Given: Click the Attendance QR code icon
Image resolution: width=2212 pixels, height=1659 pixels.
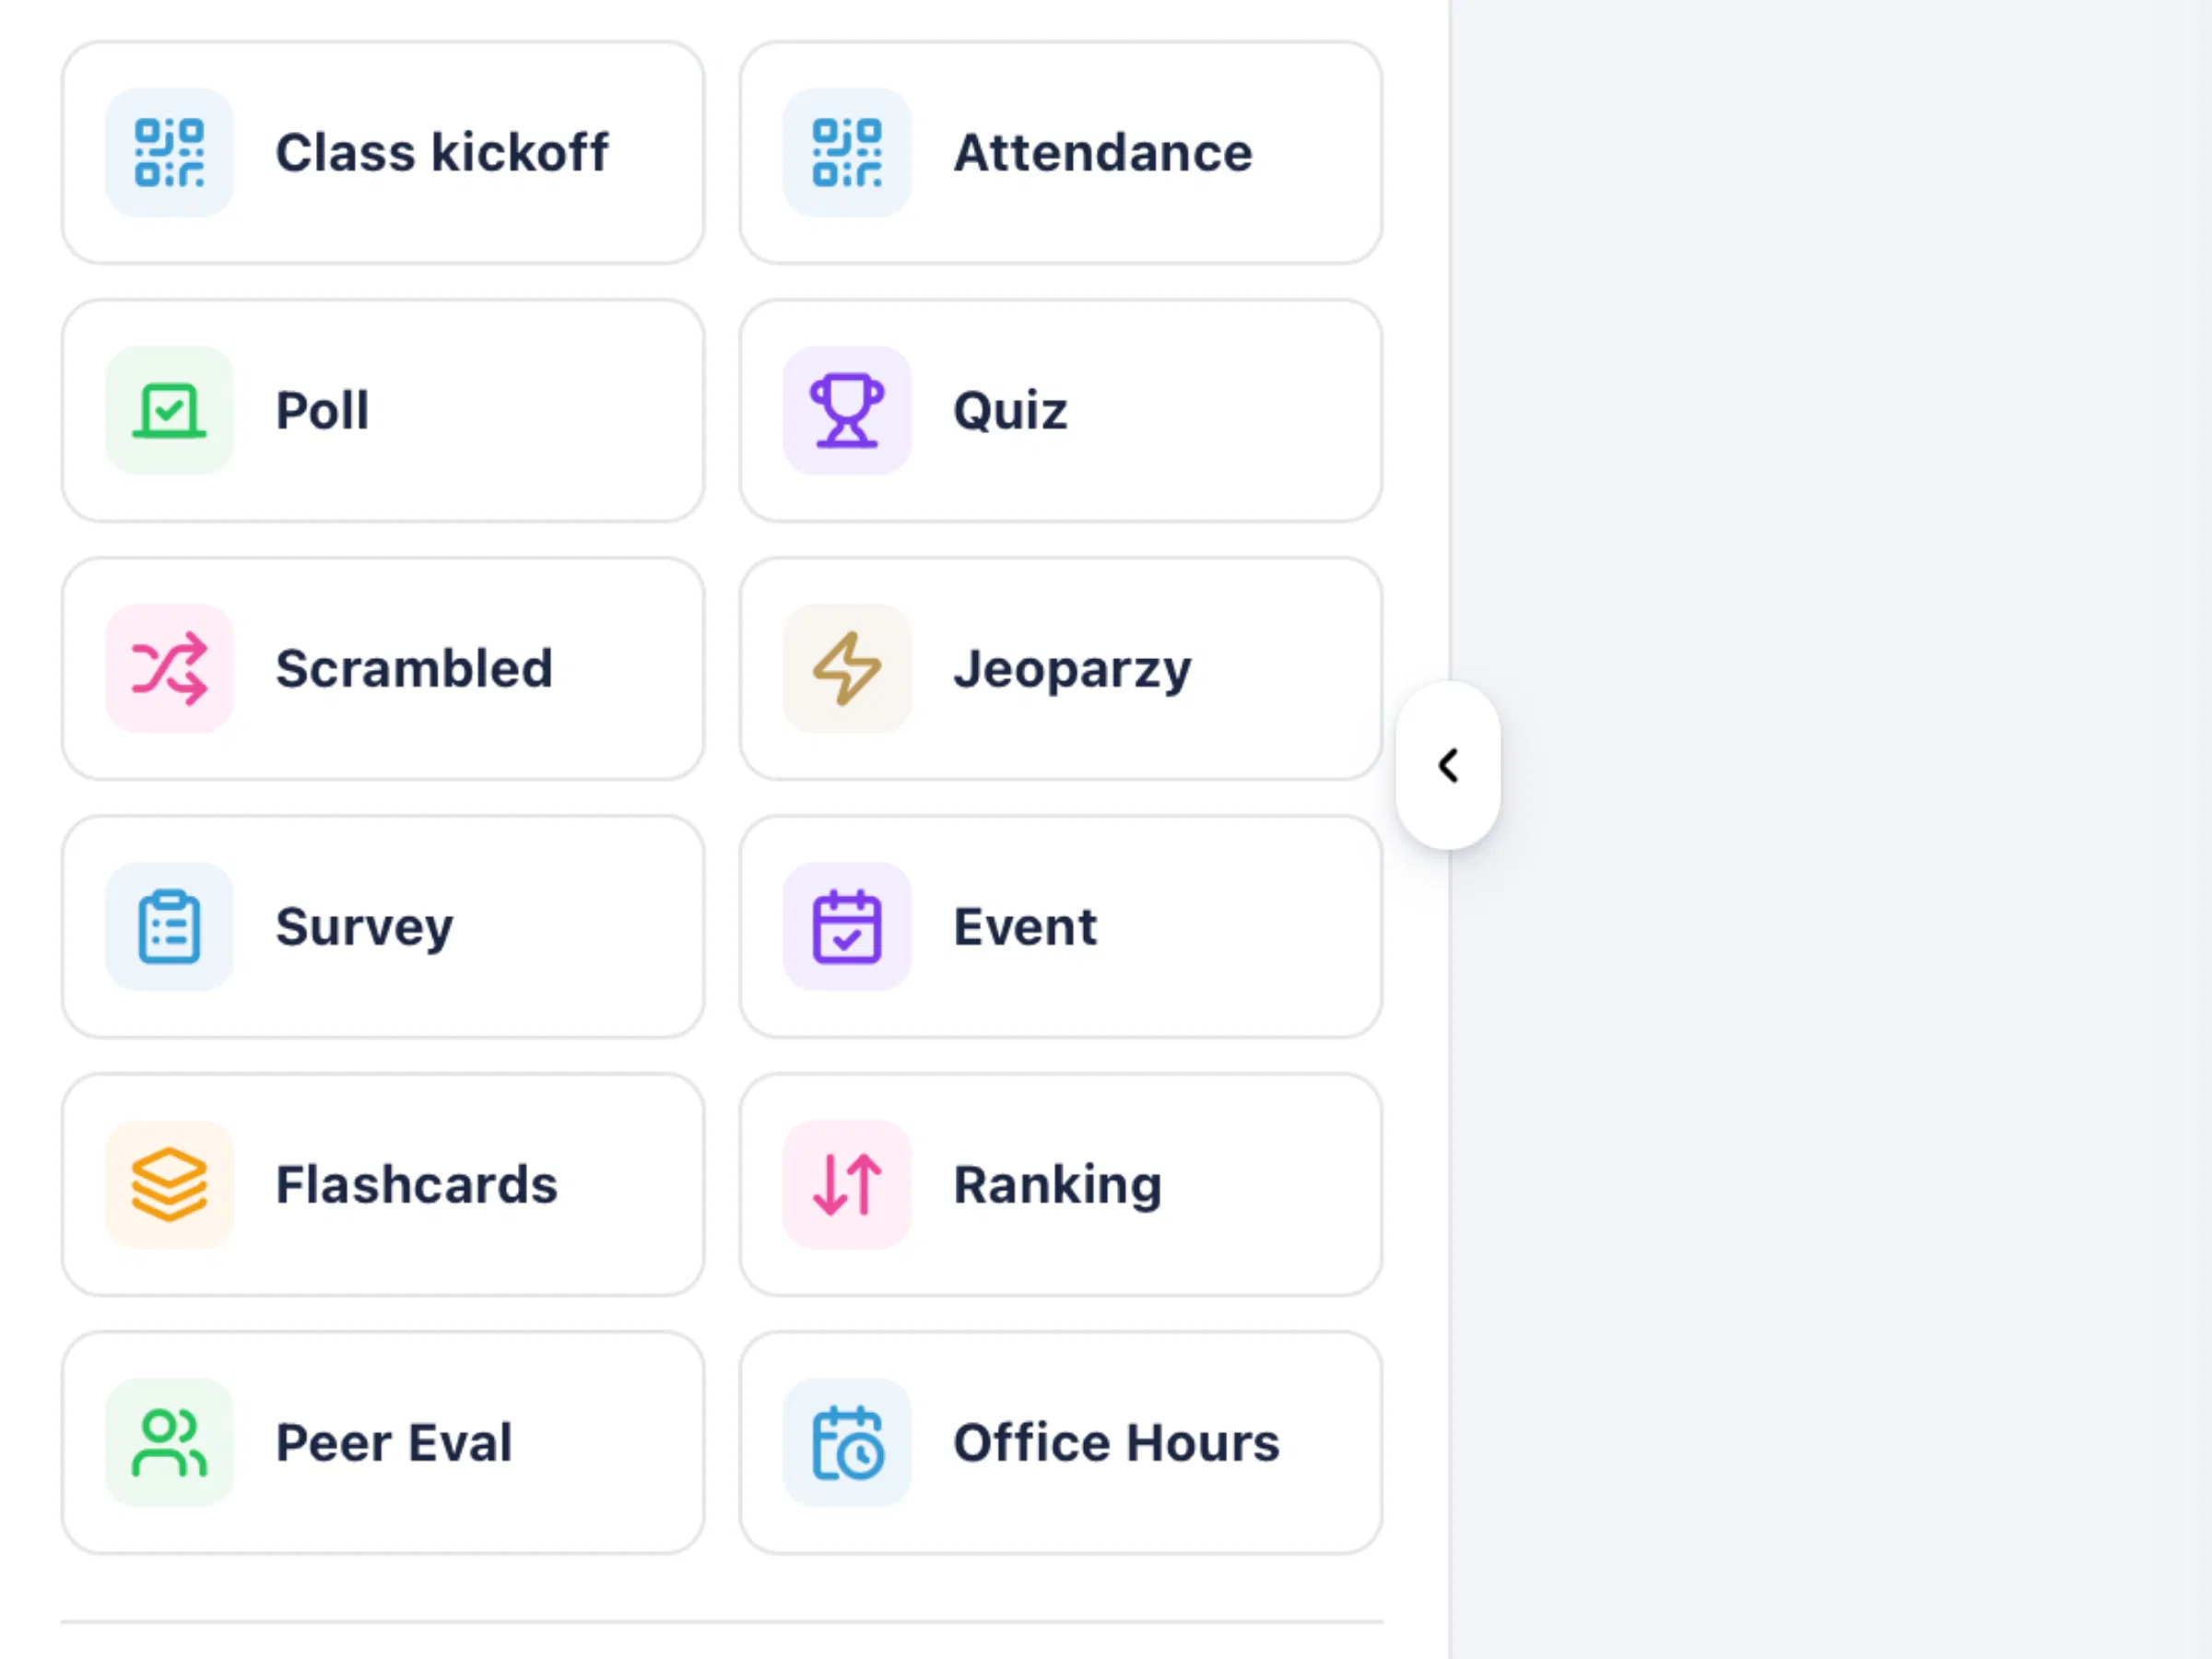Looking at the screenshot, I should [x=847, y=152].
